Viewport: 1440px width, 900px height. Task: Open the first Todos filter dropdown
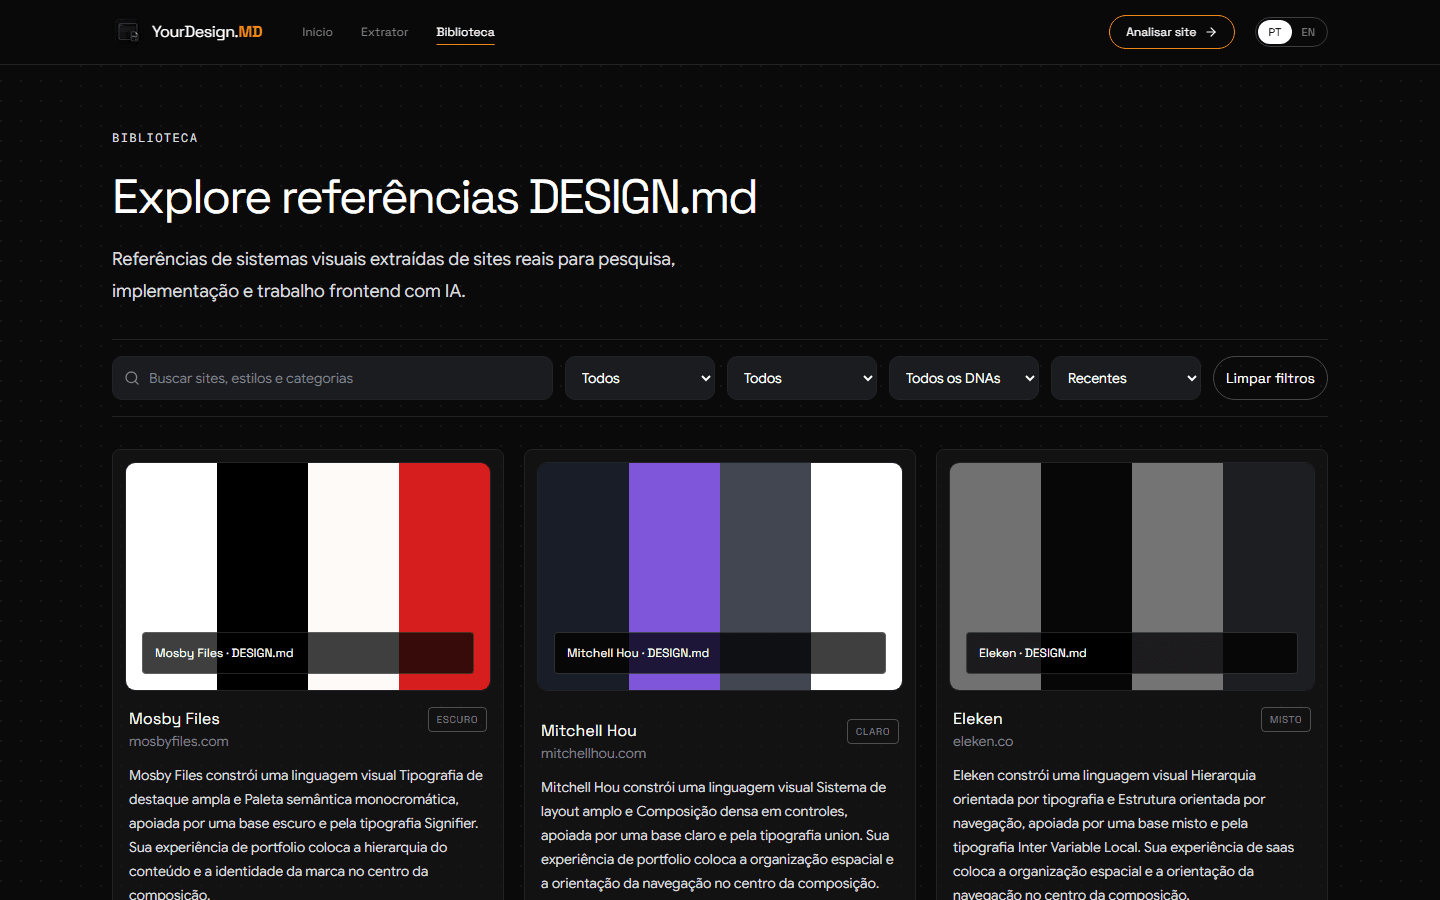coord(640,378)
